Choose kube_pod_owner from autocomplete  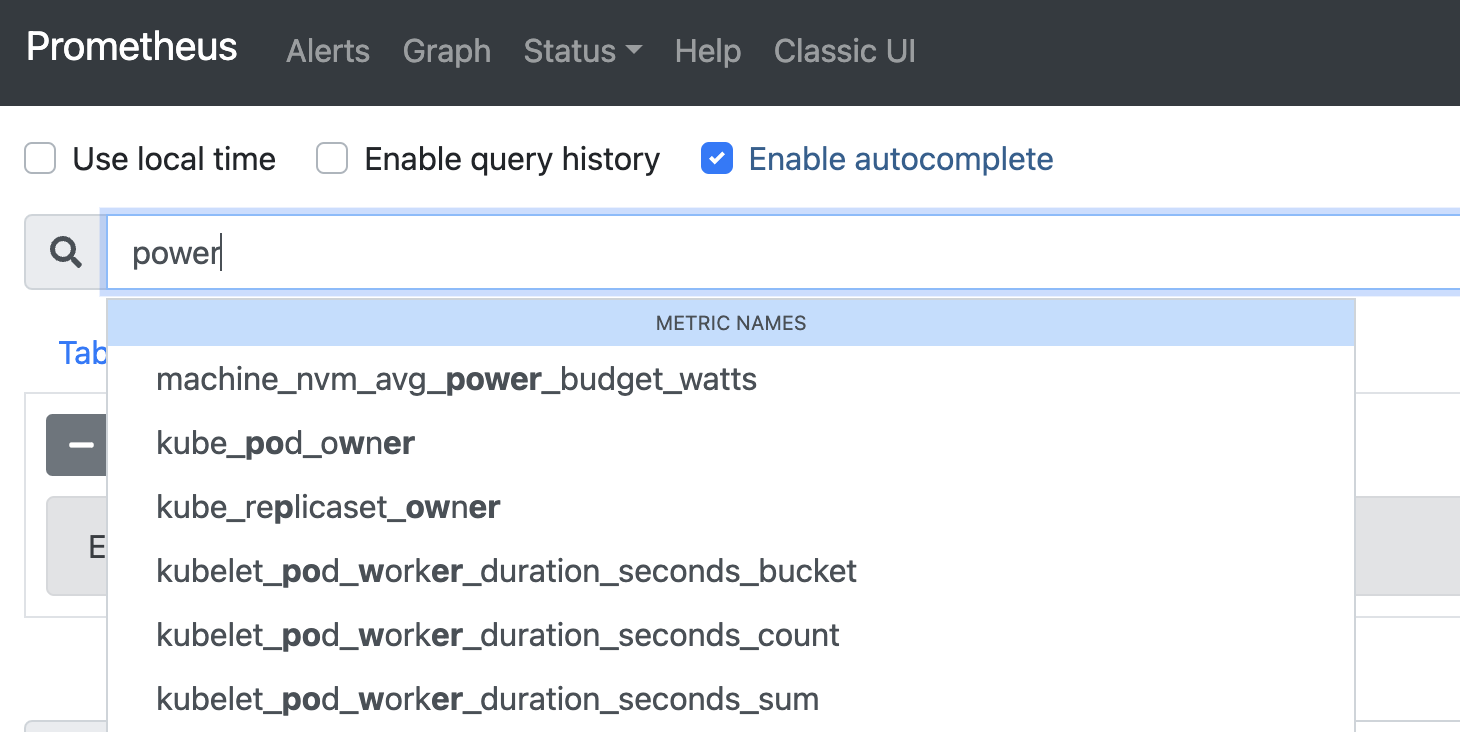coord(286,443)
